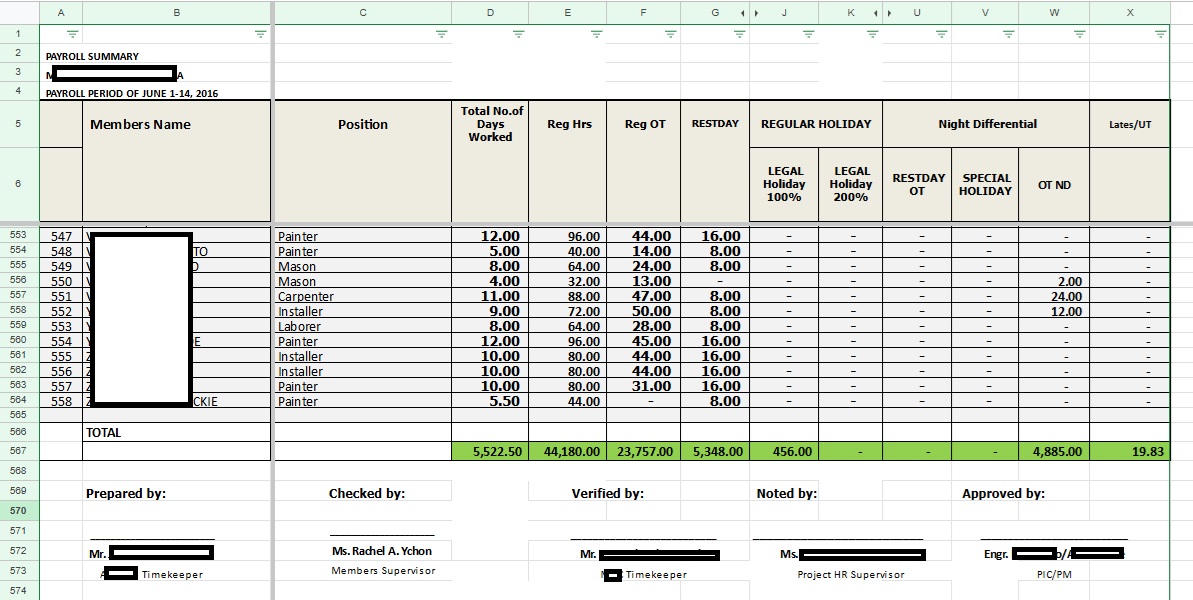The image size is (1193, 600).
Task: Select the Carpenter position cell
Action: [363, 296]
